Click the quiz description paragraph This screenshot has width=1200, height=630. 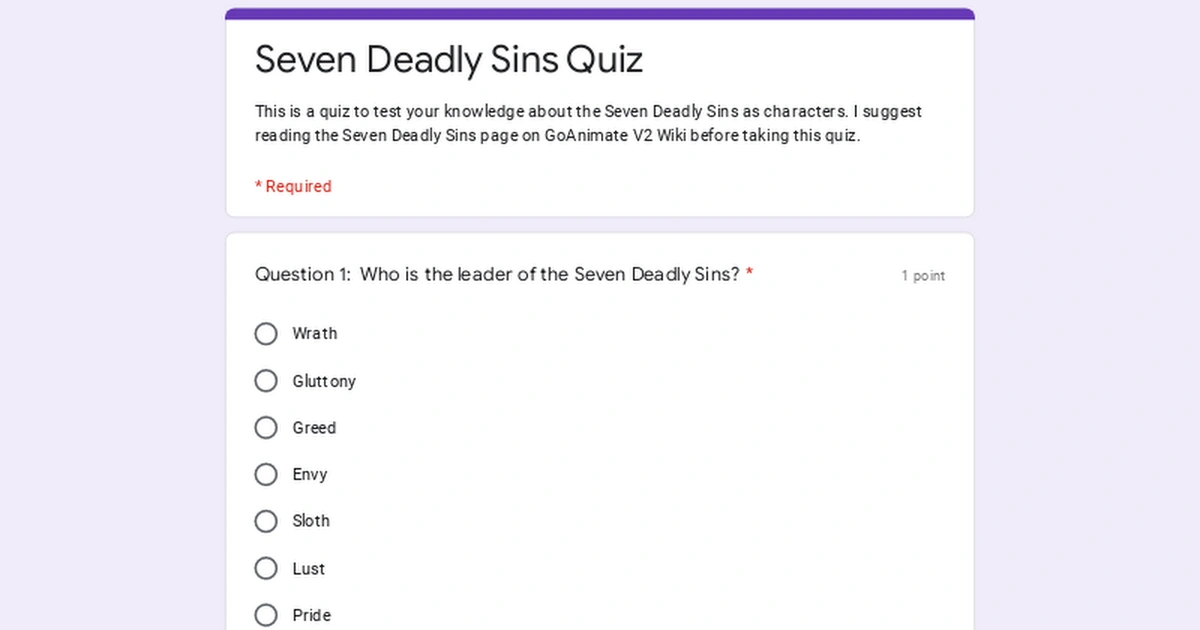pos(588,123)
